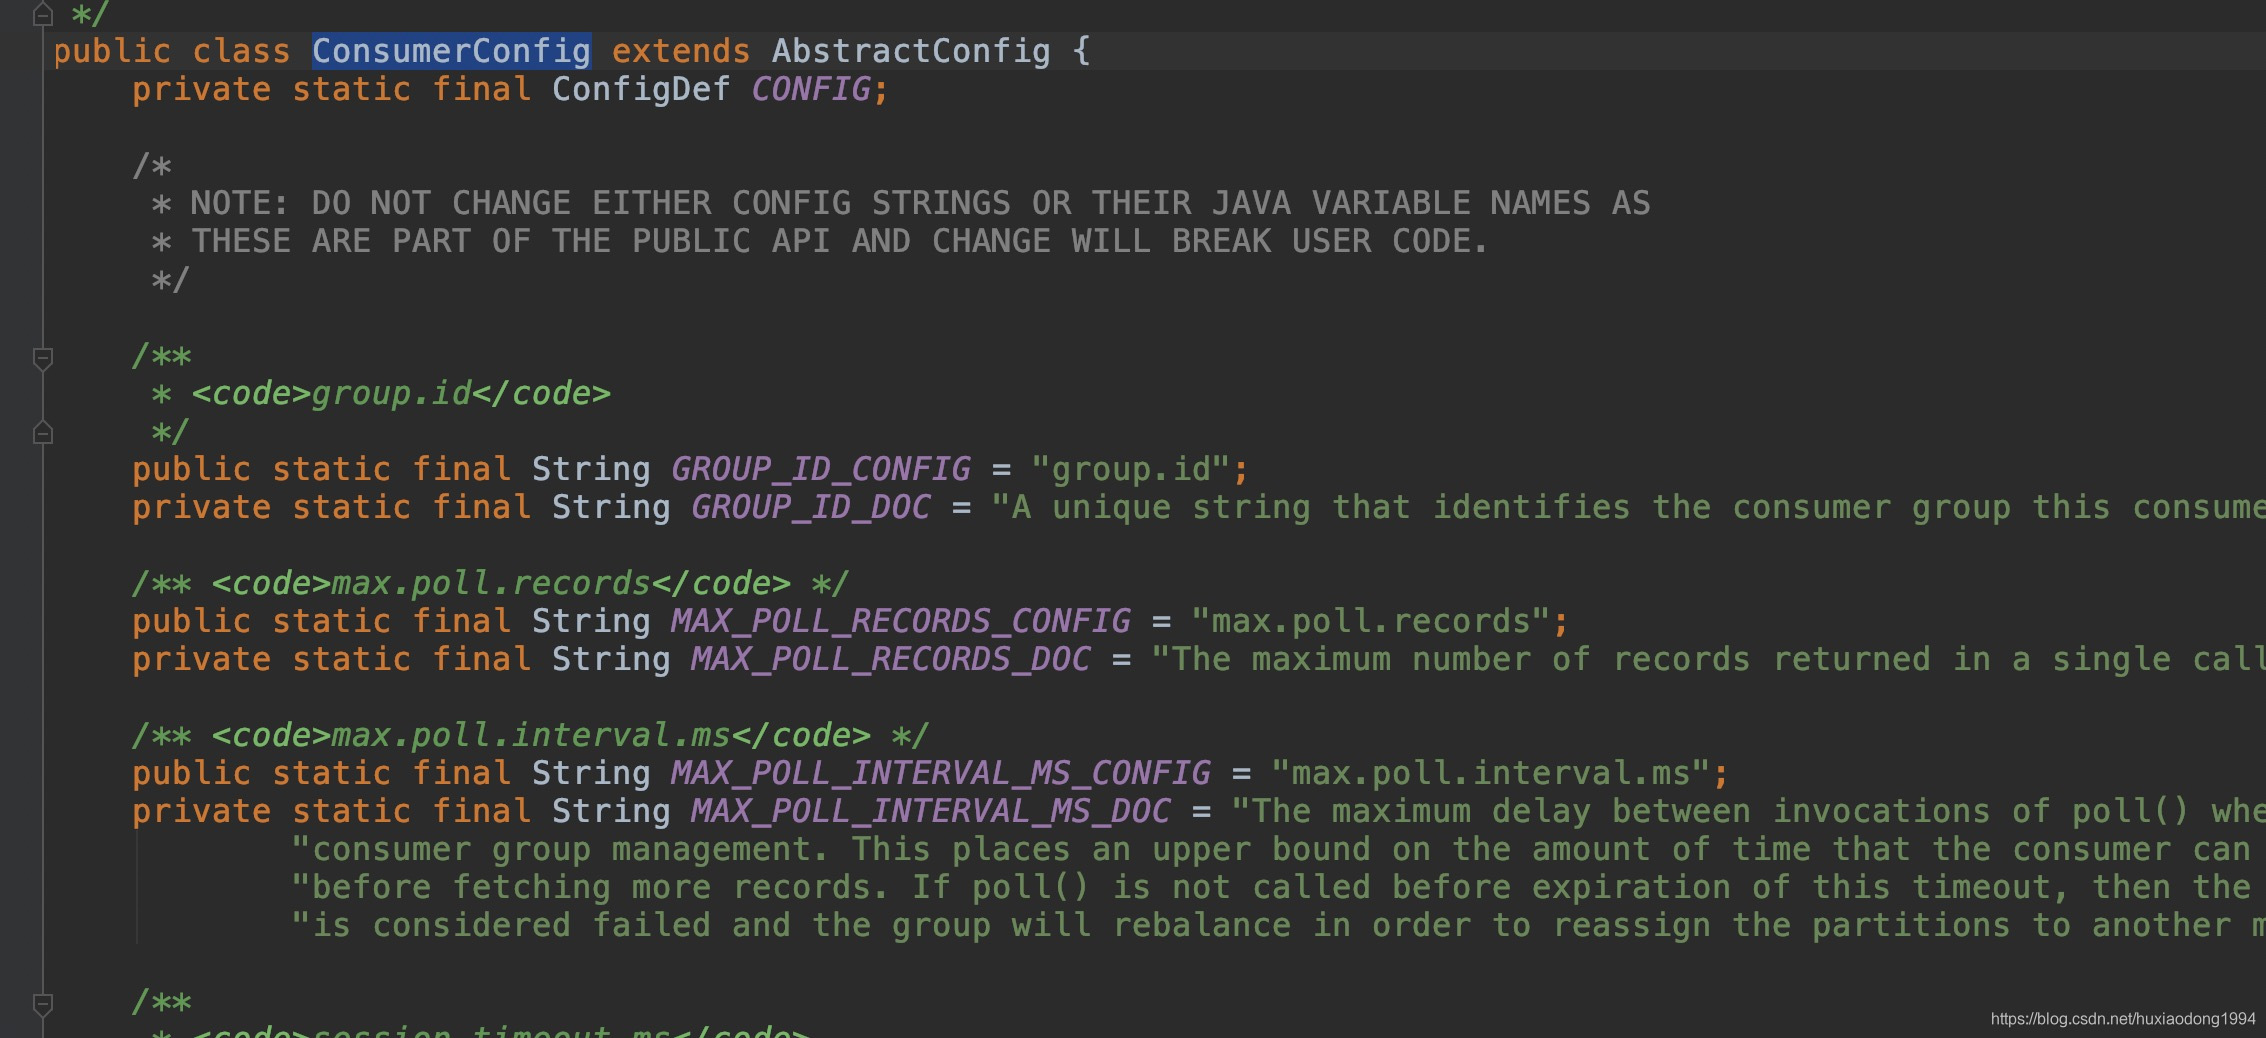2266x1038 pixels.
Task: Collapse the group.id Javadoc comment fold marker
Action: tap(43, 358)
